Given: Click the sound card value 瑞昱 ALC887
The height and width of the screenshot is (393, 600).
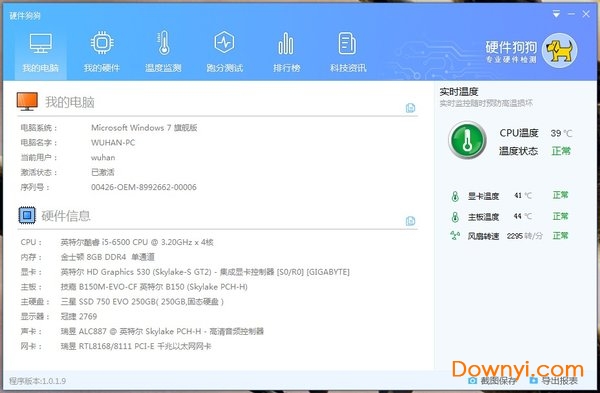Looking at the screenshot, I should (162, 331).
